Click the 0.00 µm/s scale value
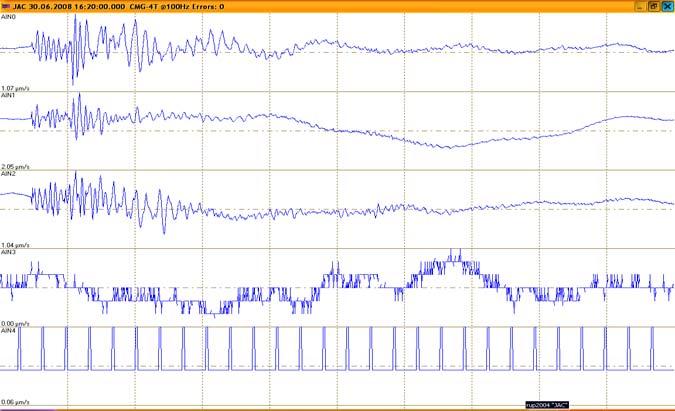 point(15,323)
